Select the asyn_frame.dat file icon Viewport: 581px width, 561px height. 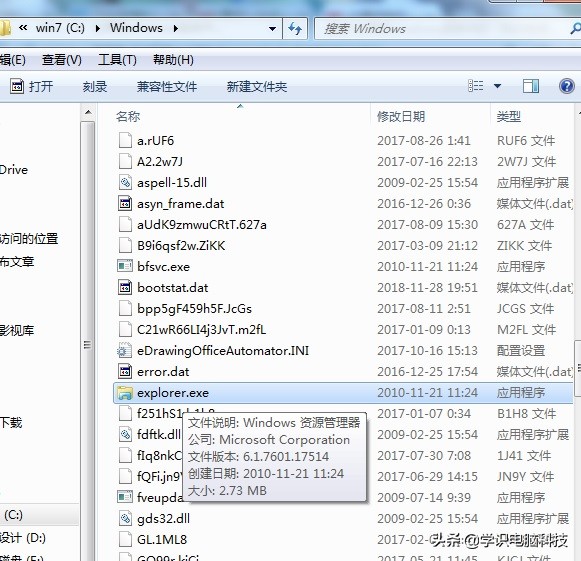coord(125,204)
